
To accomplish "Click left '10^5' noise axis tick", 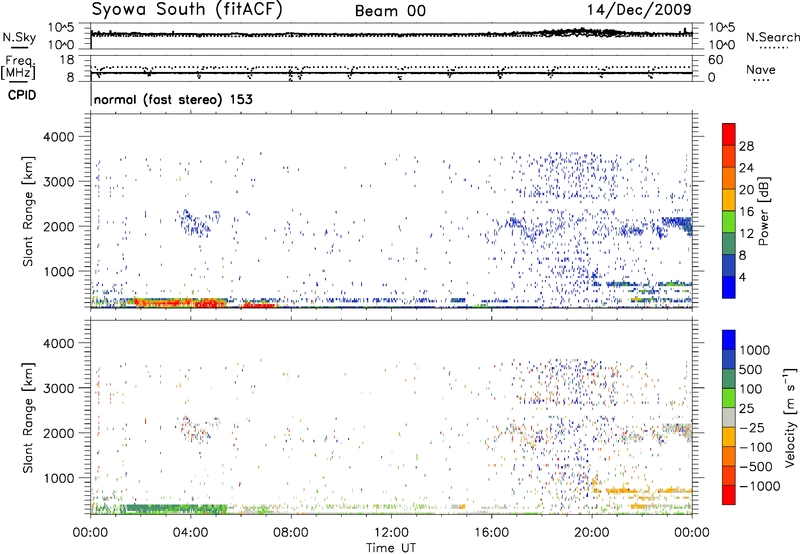I will (x=61, y=28).
